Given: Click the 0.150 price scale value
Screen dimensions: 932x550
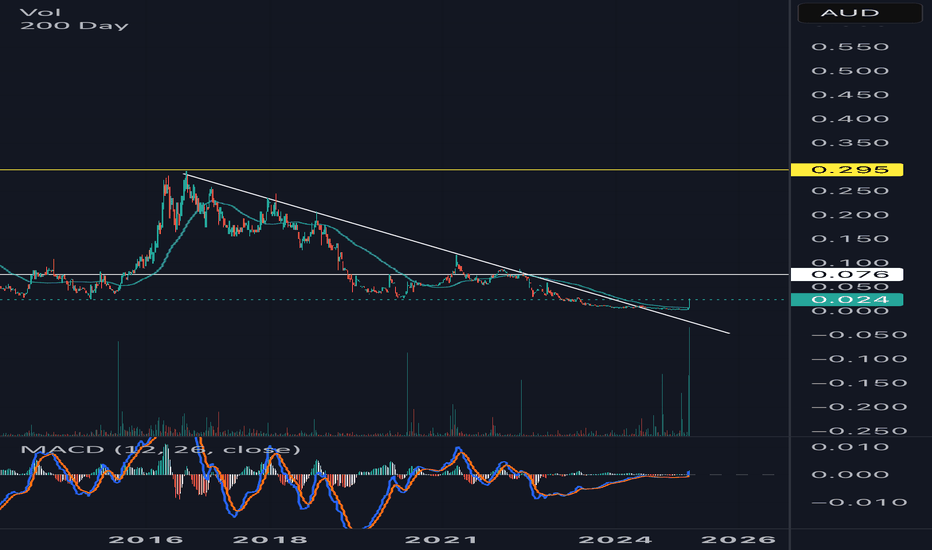Looking at the screenshot, I should (850, 239).
